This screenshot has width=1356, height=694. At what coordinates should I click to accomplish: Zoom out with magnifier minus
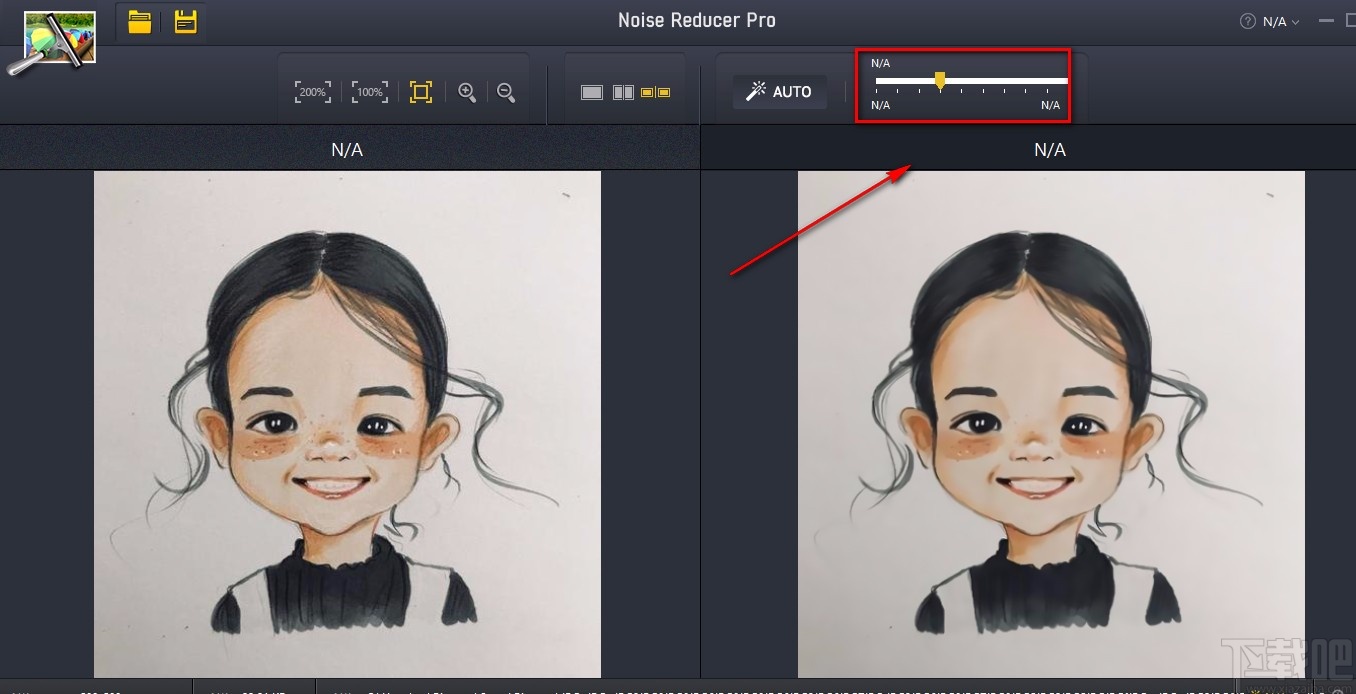point(506,92)
